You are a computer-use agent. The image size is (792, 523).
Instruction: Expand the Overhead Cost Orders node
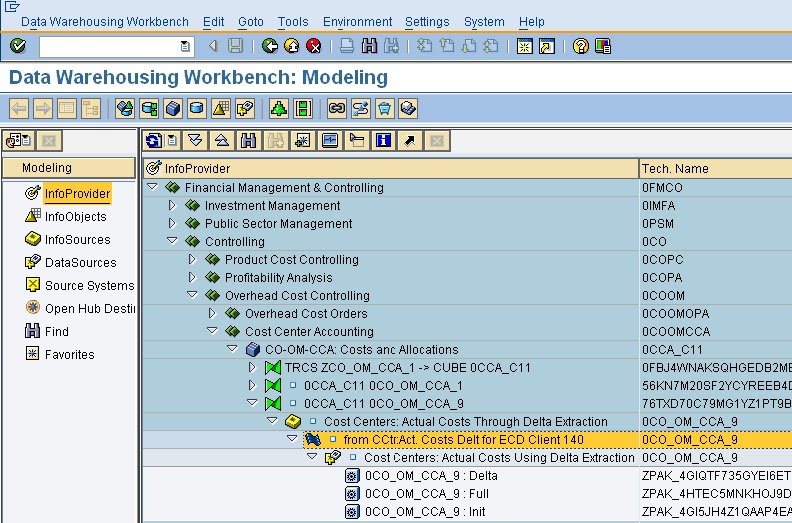(x=212, y=313)
